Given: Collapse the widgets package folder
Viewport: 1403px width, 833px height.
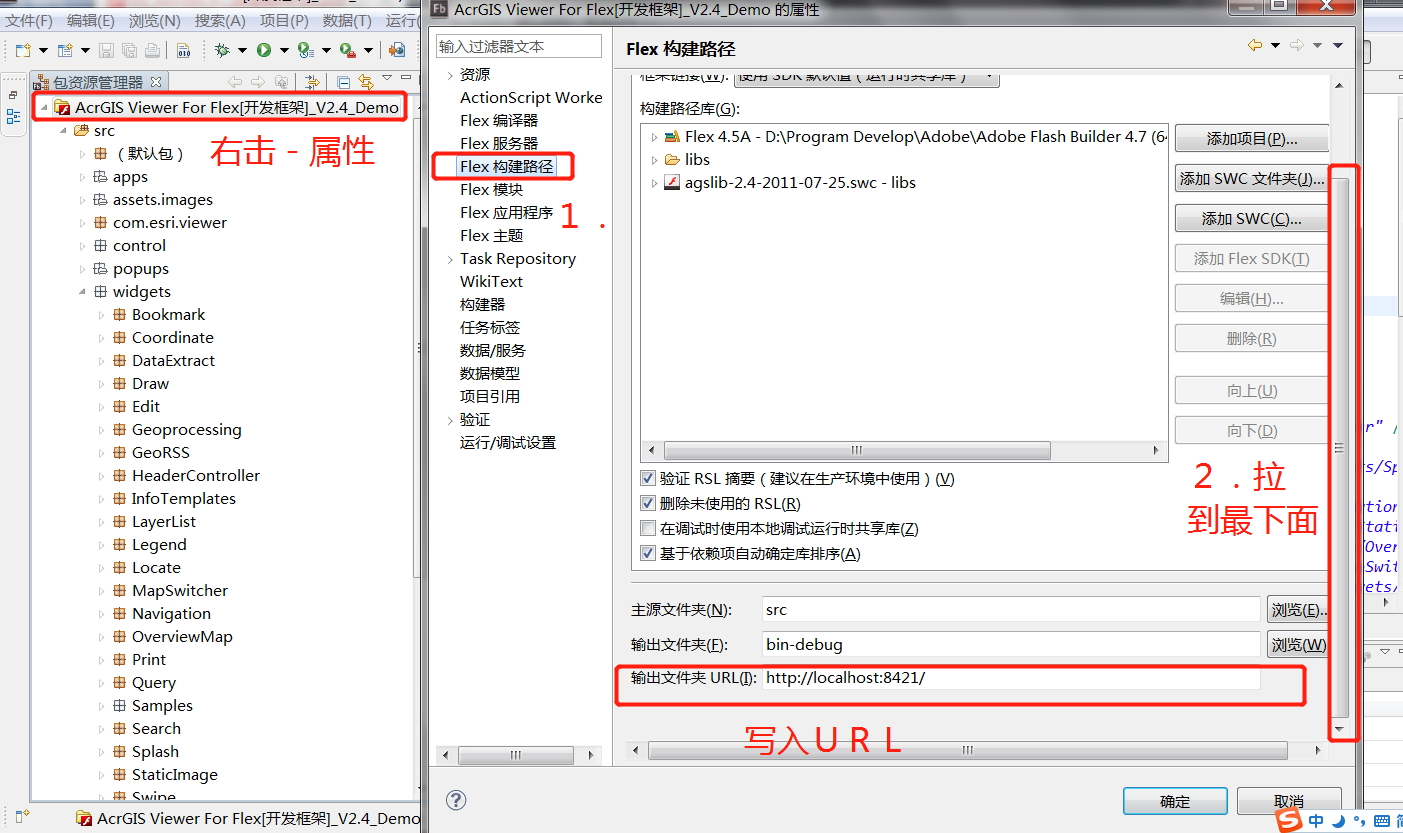Looking at the screenshot, I should click(83, 292).
